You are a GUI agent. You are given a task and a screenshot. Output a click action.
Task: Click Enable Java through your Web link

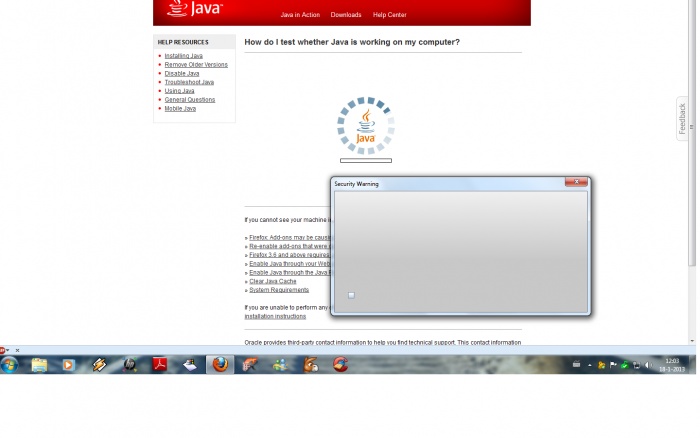(289, 264)
